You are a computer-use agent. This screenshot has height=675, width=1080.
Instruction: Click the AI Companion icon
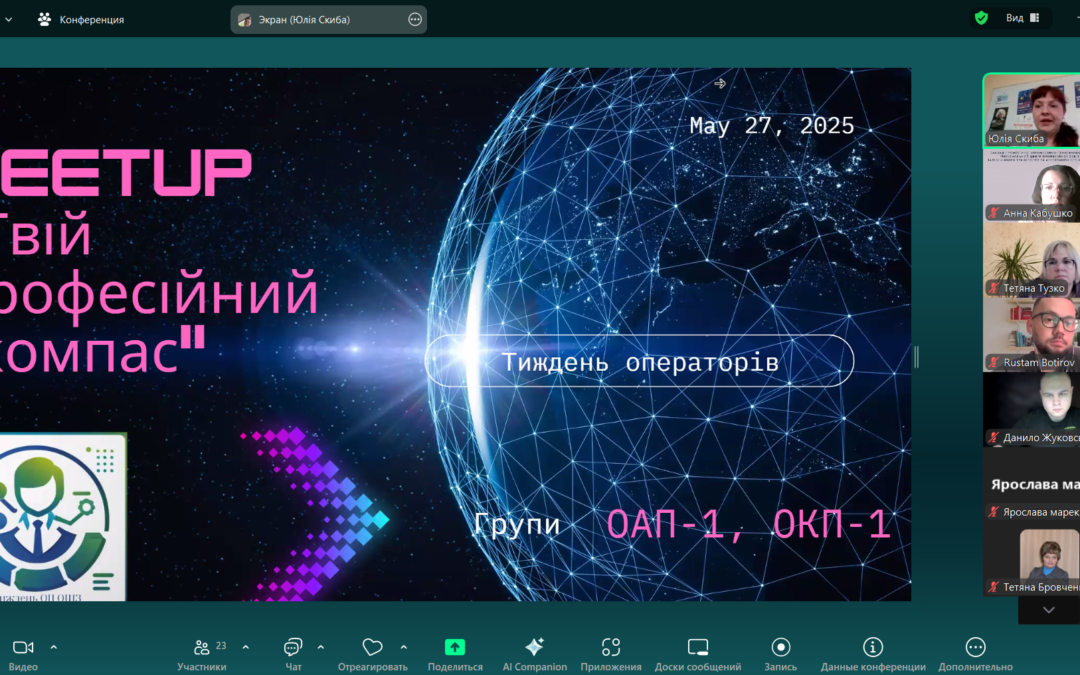[x=535, y=645]
